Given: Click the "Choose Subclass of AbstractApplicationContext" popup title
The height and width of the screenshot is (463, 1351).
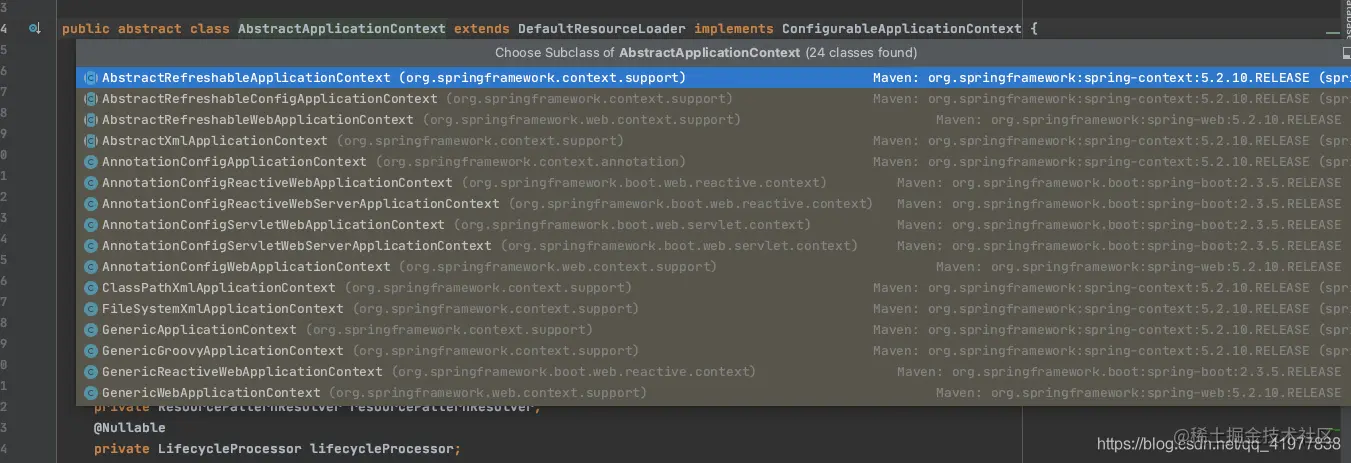Looking at the screenshot, I should [706, 52].
